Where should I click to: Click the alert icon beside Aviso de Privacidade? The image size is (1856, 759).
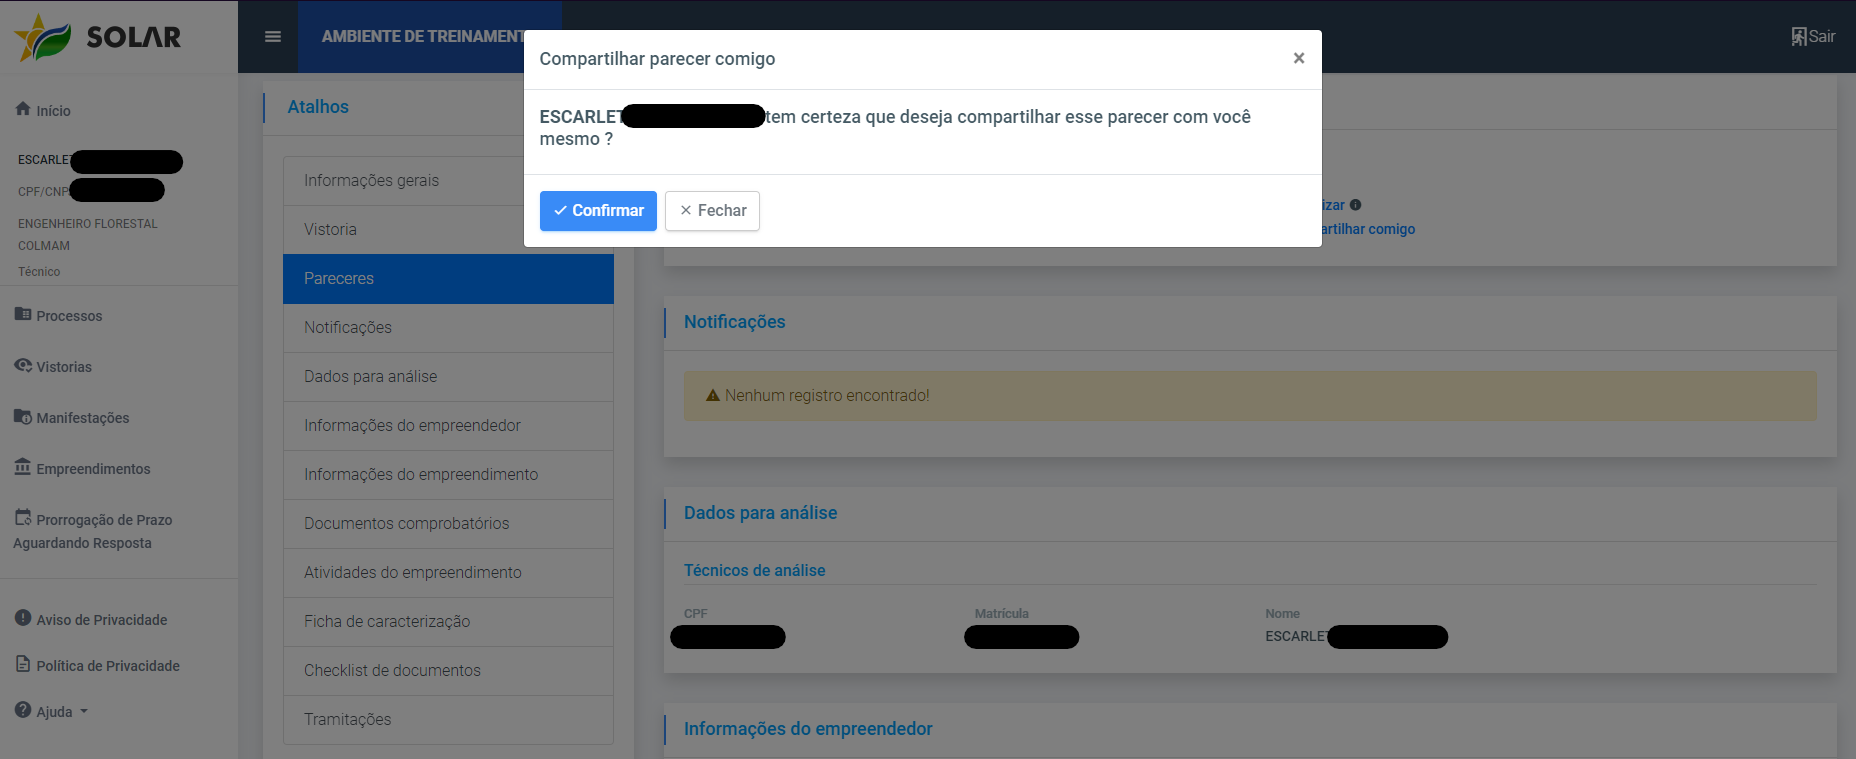(x=23, y=618)
